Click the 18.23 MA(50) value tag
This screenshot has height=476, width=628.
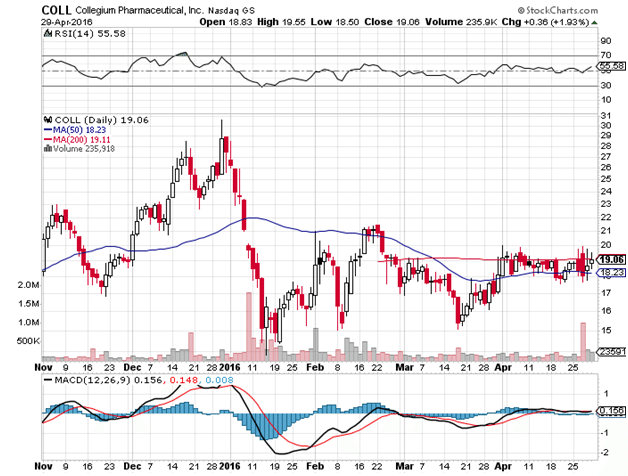611,272
